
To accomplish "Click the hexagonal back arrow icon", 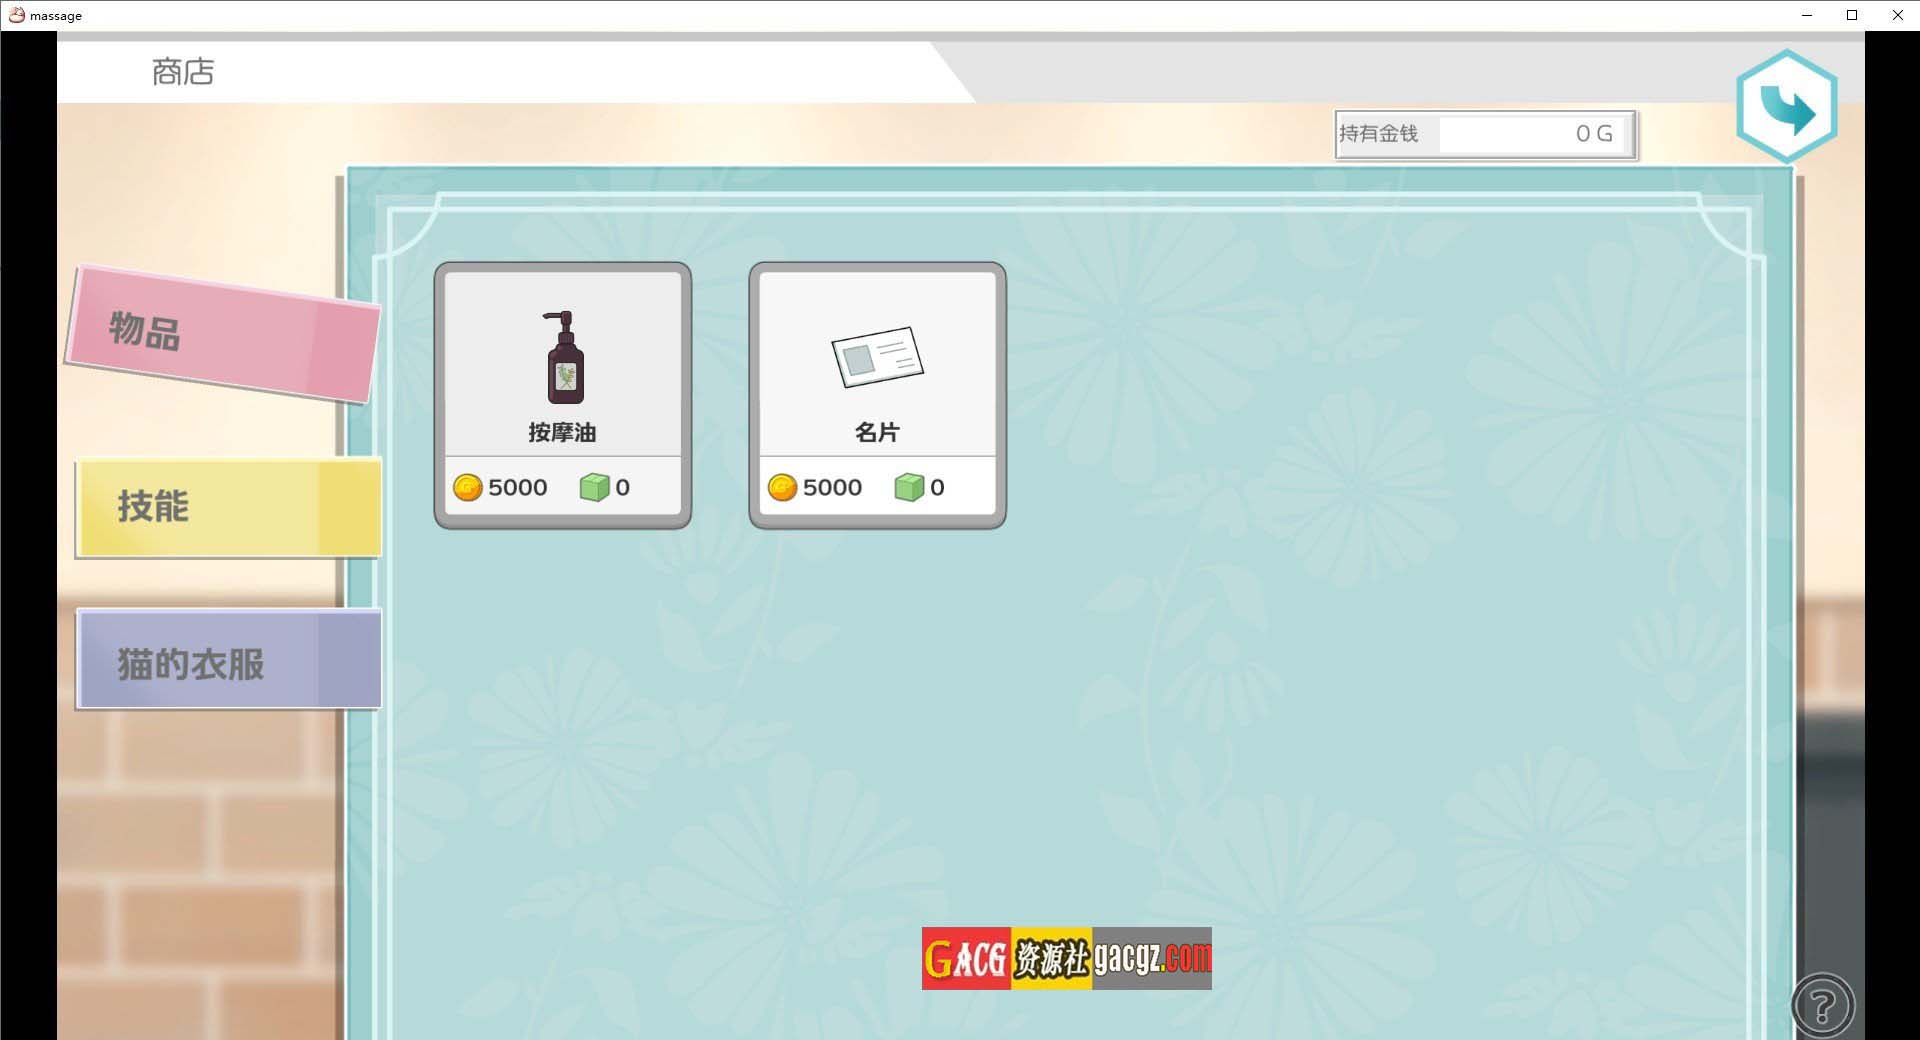I will click(1786, 107).
